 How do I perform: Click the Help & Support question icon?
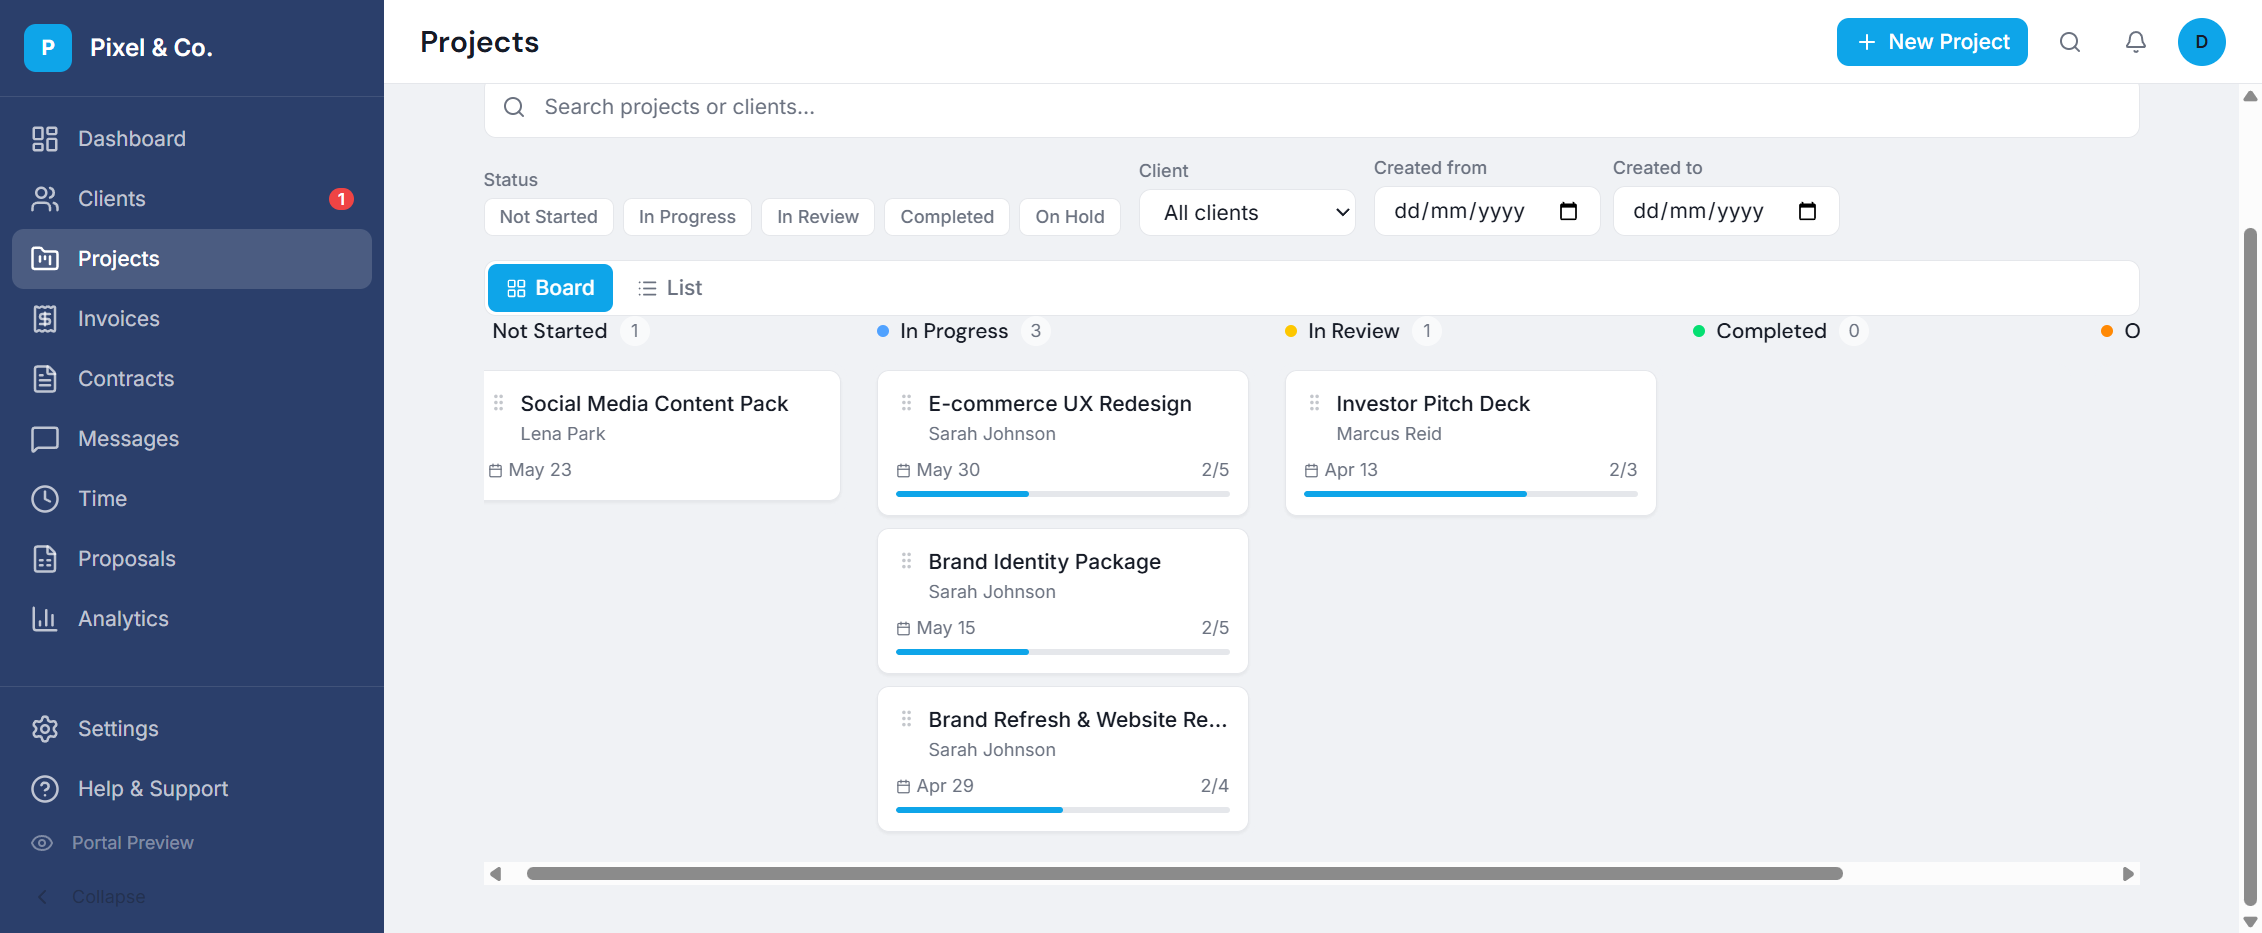tap(45, 789)
